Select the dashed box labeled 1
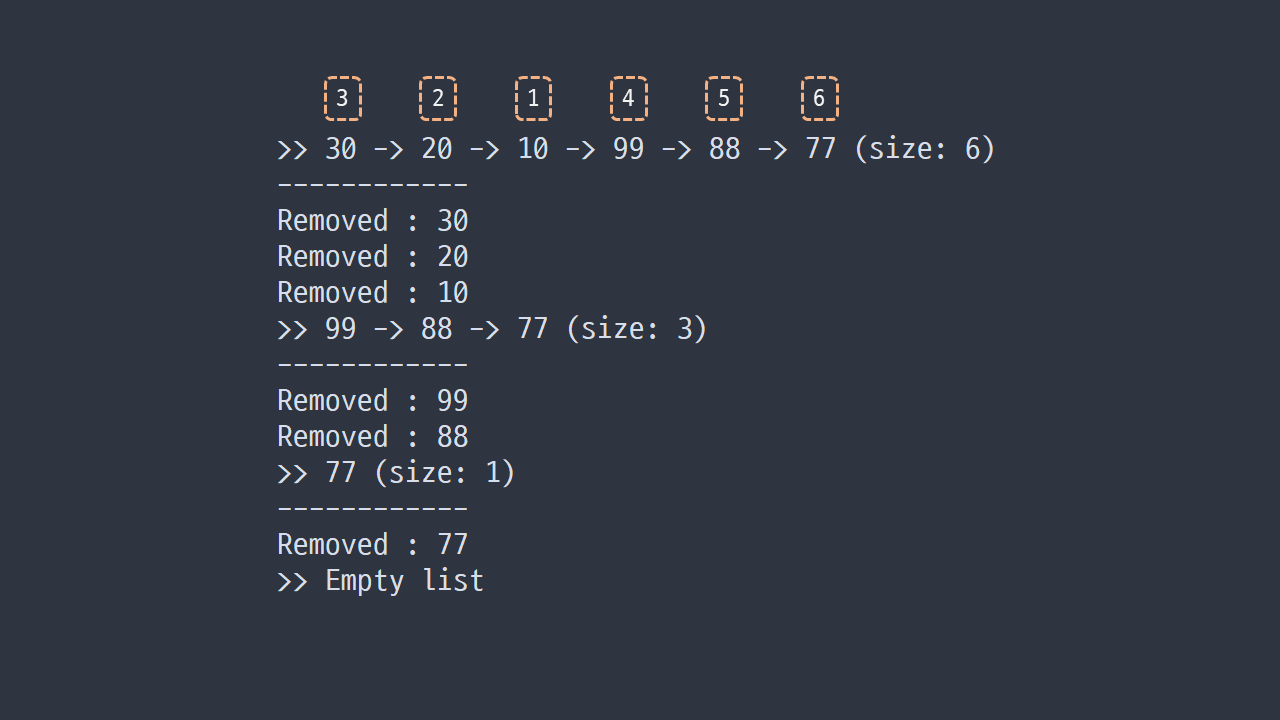This screenshot has height=720, width=1280. click(x=533, y=99)
